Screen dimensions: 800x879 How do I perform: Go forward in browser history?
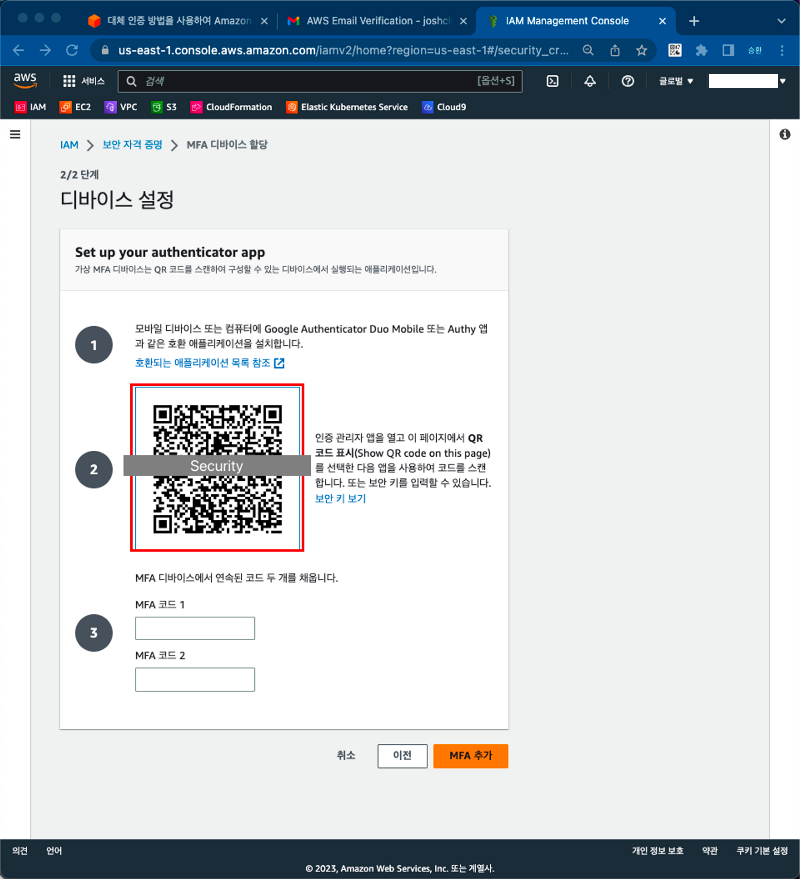[x=45, y=50]
